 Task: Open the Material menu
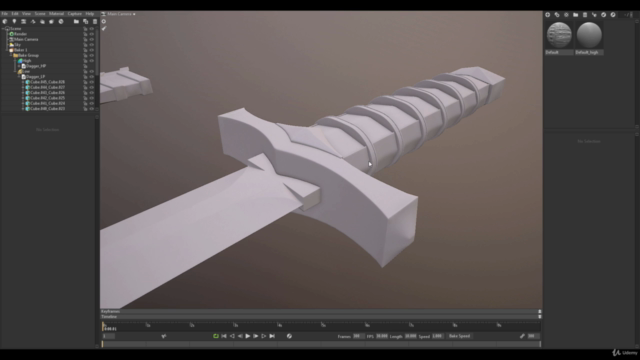(x=56, y=14)
